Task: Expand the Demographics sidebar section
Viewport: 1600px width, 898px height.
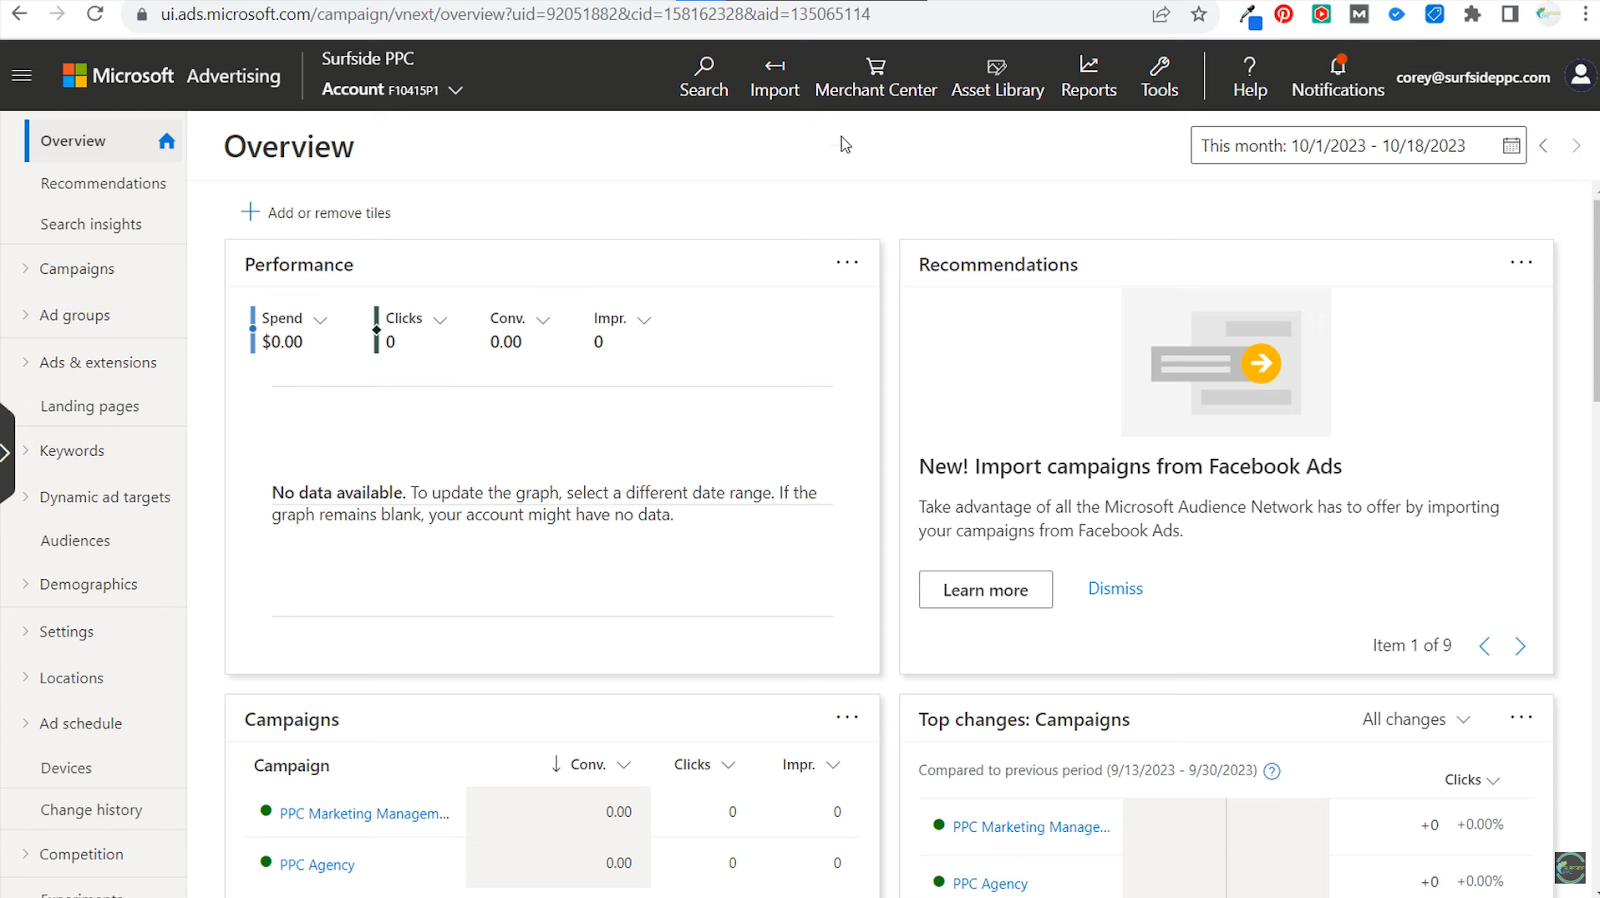Action: pos(26,583)
